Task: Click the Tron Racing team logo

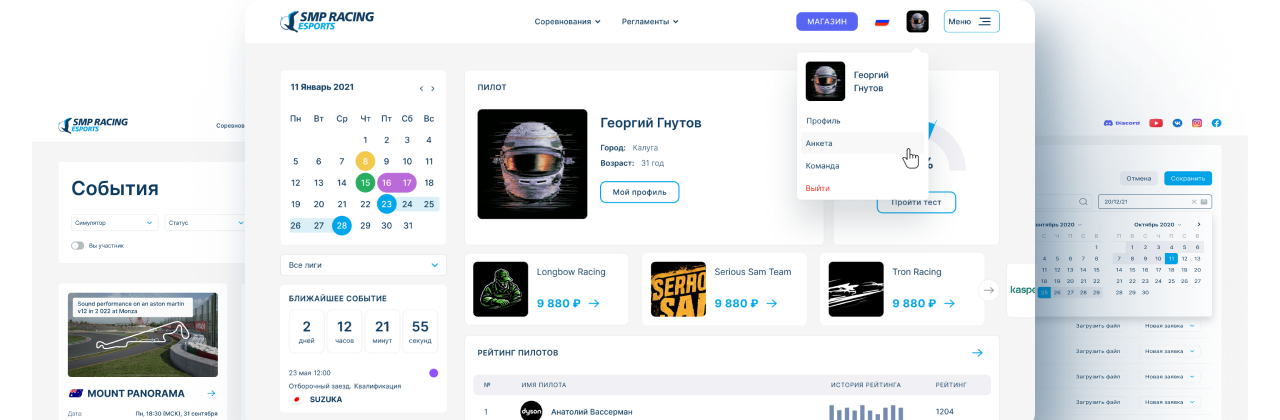Action: coord(856,289)
